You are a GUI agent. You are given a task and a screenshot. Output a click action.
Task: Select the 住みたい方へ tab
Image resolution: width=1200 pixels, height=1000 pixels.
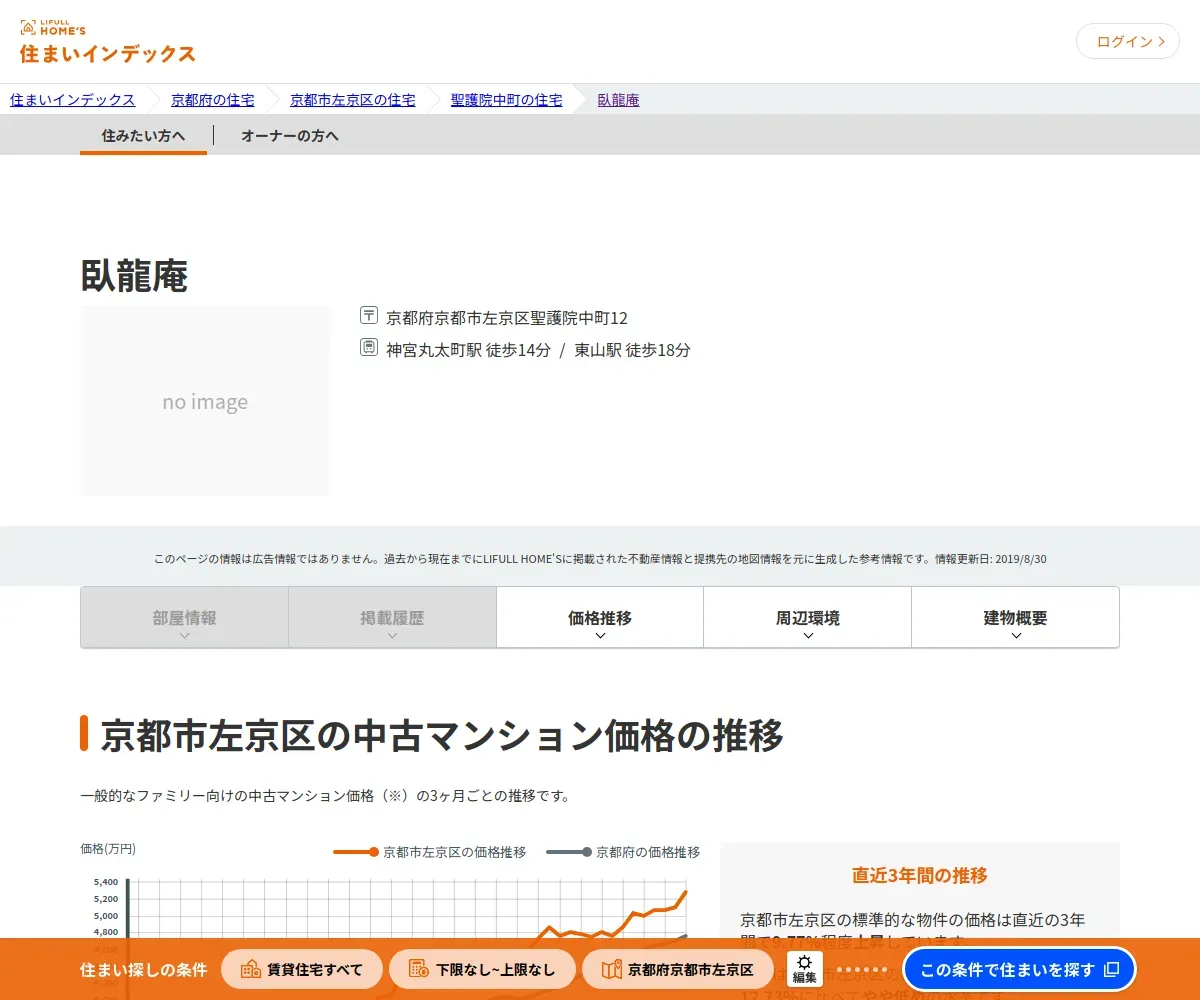pyautogui.click(x=143, y=135)
